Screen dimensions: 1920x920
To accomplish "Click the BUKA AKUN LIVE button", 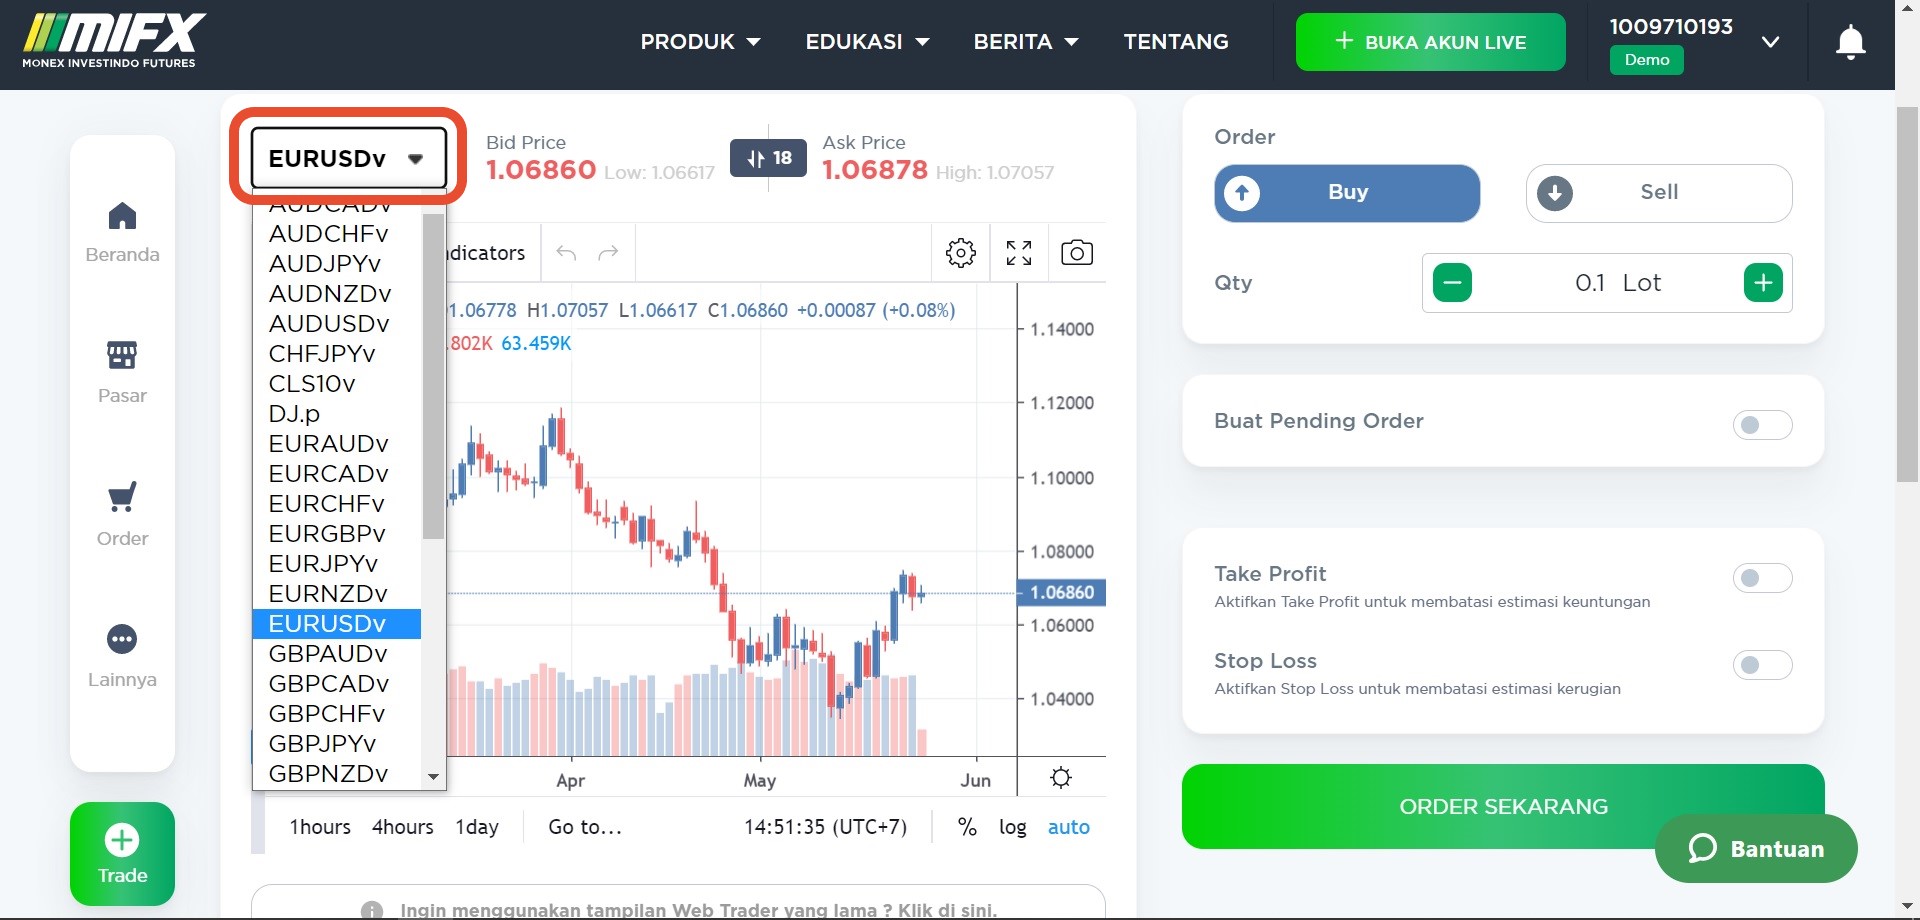I will [x=1430, y=42].
